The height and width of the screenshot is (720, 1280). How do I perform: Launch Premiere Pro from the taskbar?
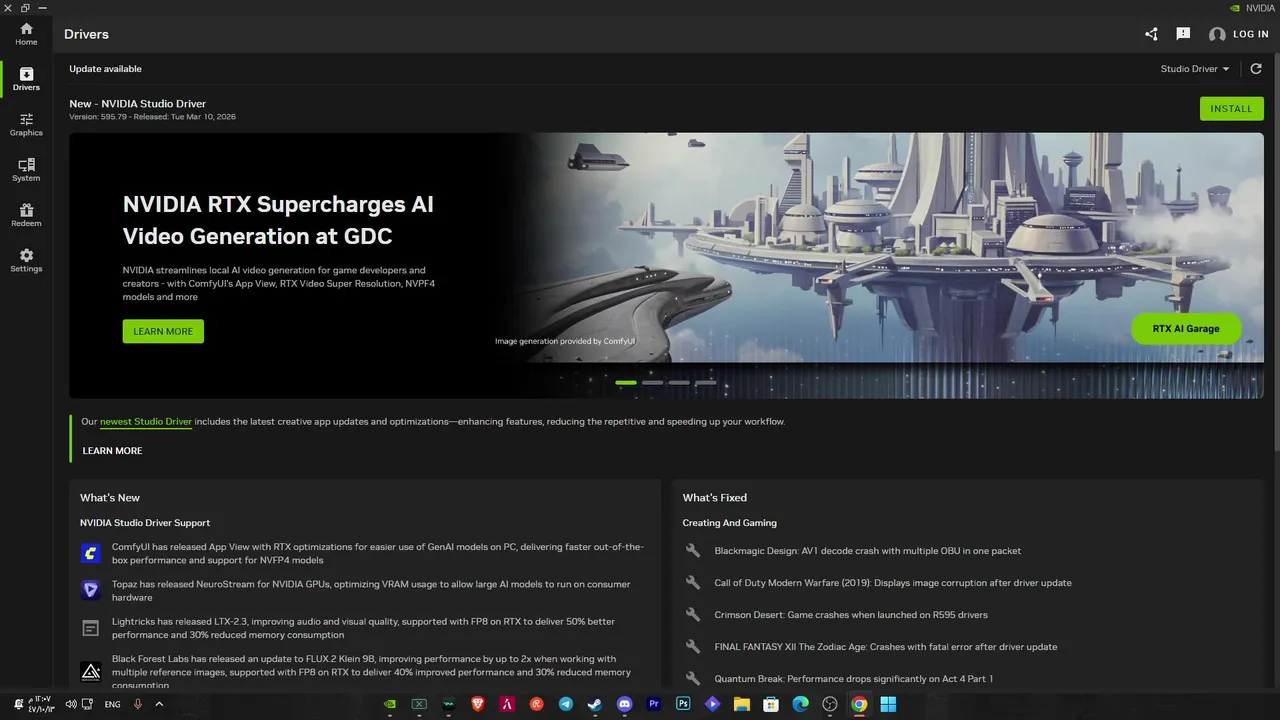pyautogui.click(x=654, y=704)
